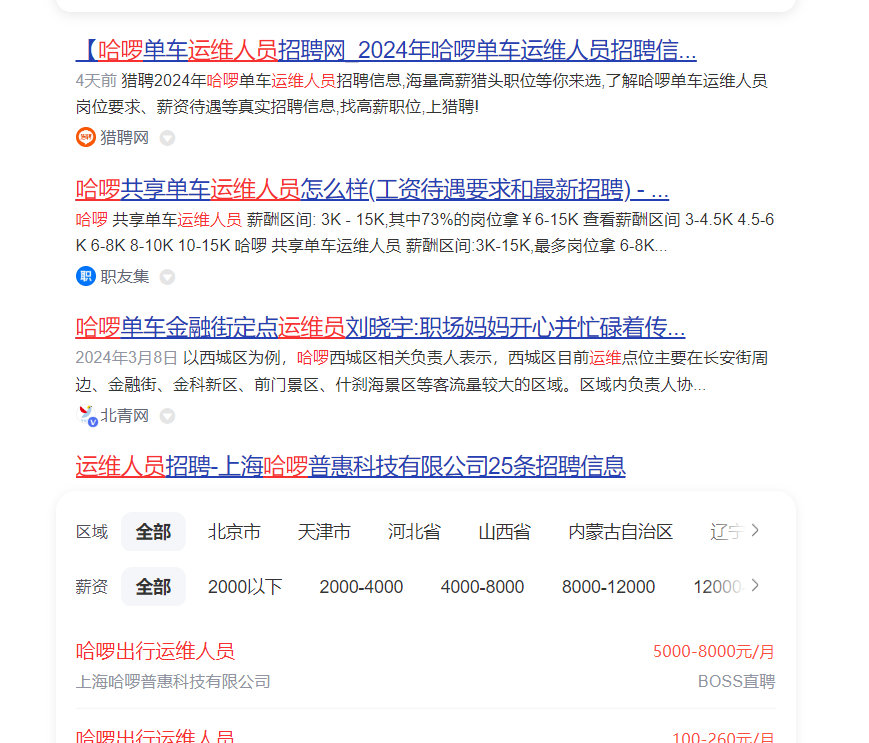869x743 pixels.
Task: Click the 猎聘网 source name
Action: (x=125, y=137)
